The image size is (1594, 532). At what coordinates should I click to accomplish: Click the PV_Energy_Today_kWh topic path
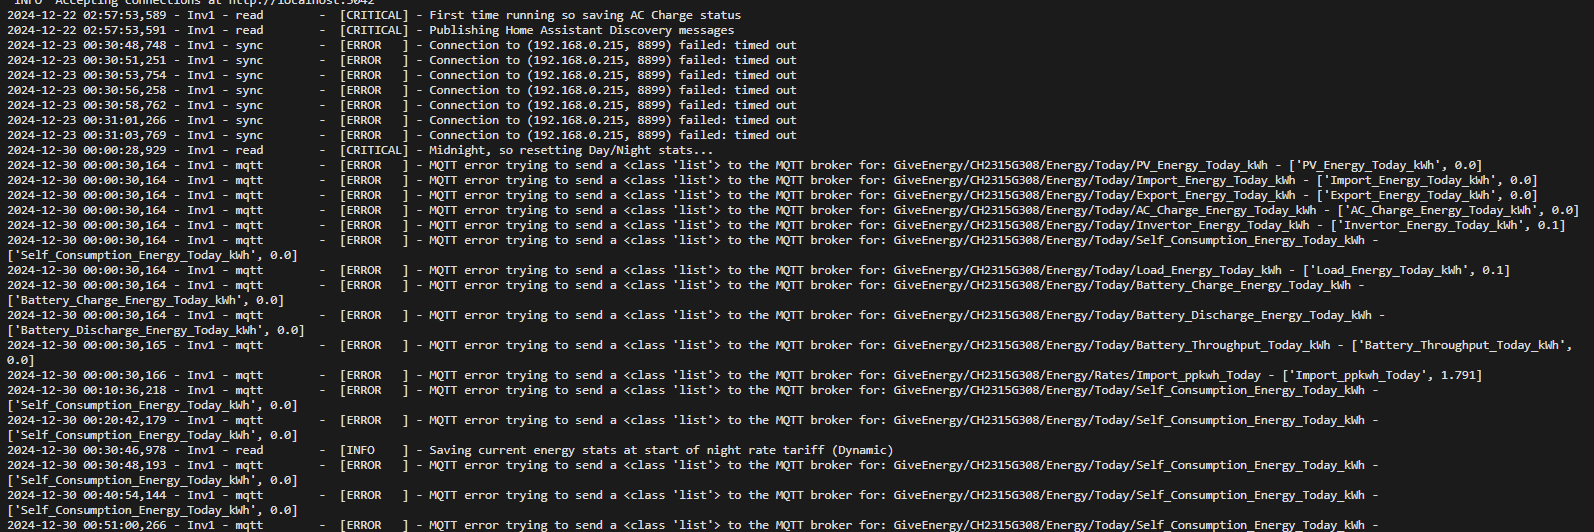tap(1080, 165)
